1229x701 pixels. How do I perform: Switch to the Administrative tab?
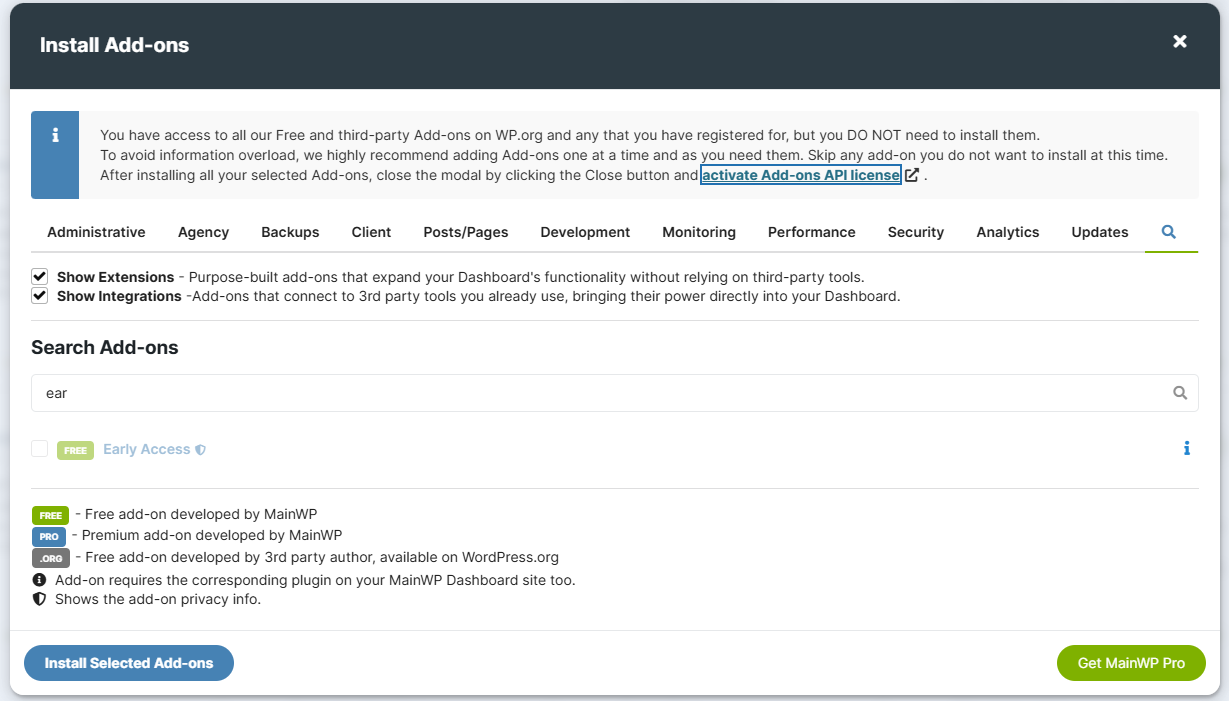point(96,232)
